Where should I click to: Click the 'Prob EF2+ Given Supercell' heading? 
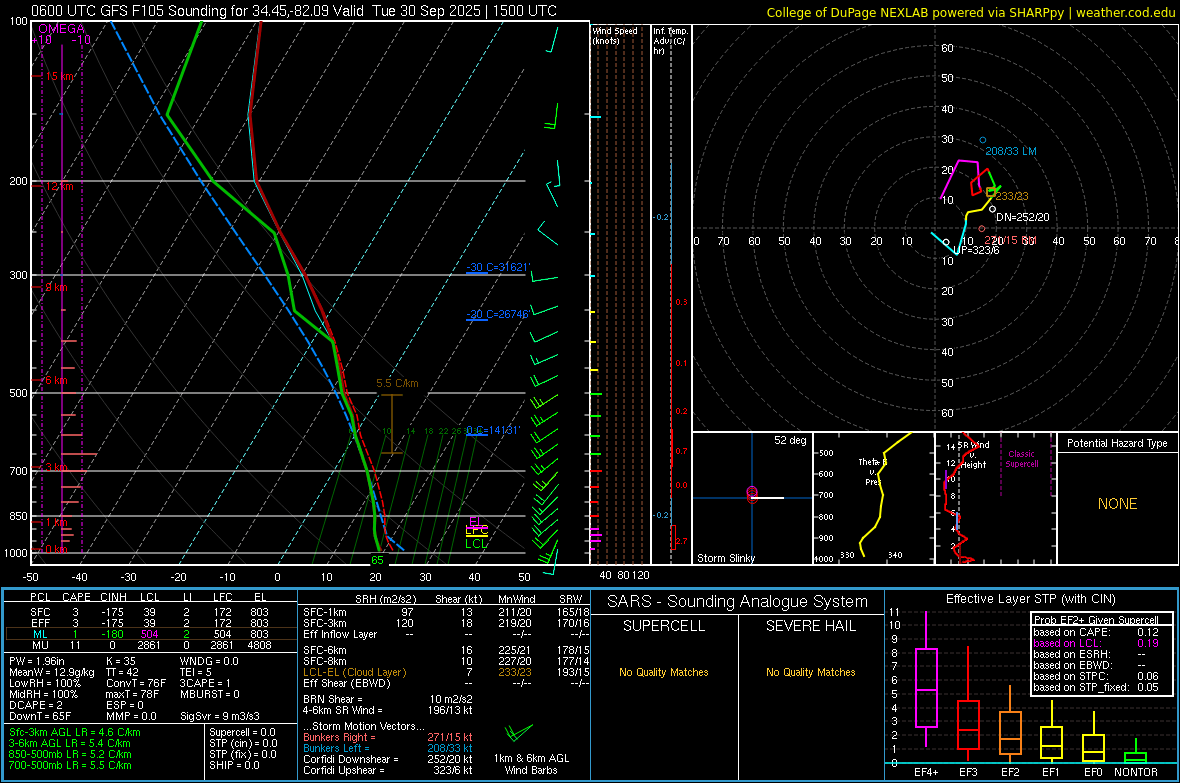(x=1096, y=620)
